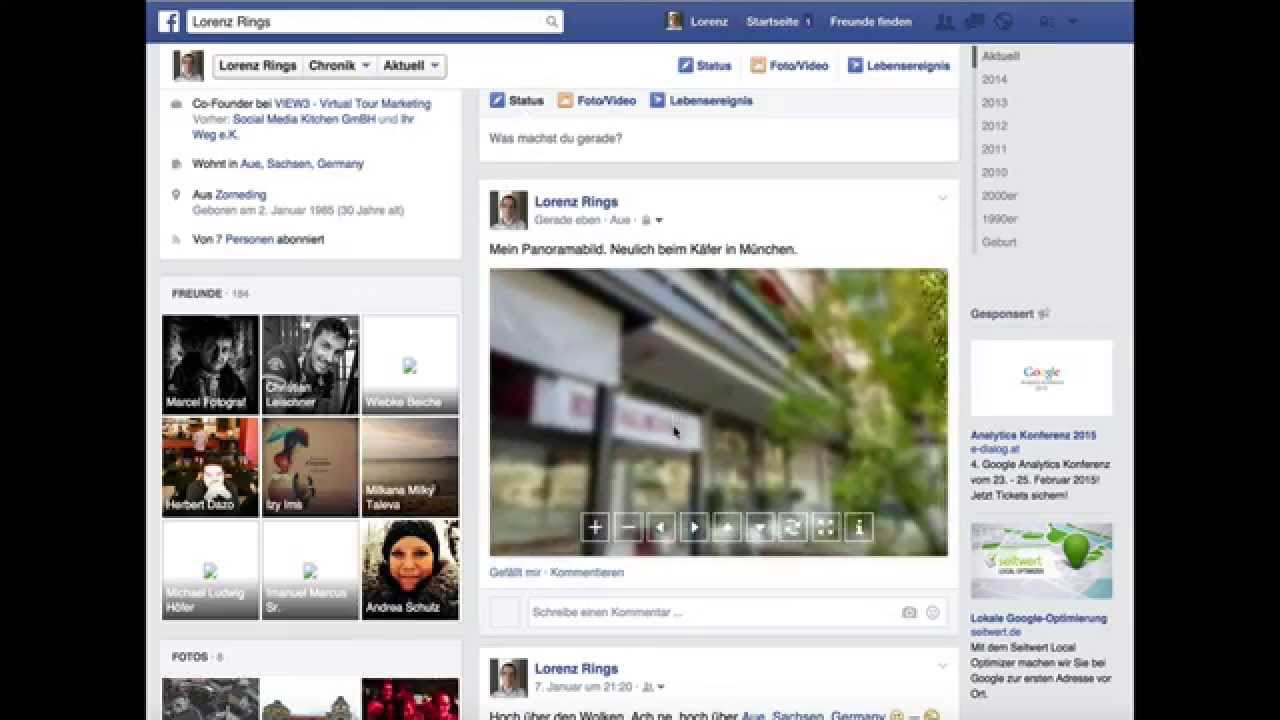Viewport: 1280px width, 720px height.
Task: Open post options chevron on panorama post
Action: [942, 198]
